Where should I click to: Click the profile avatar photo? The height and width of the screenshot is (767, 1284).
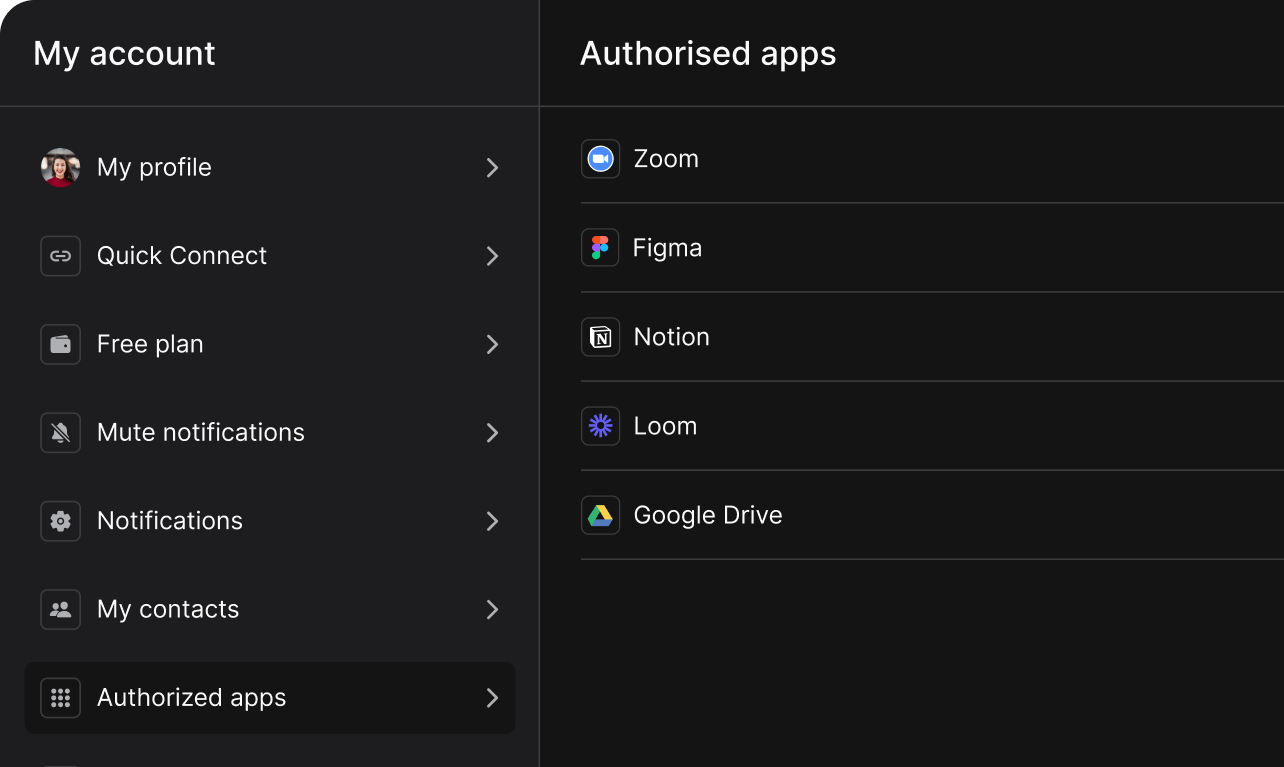click(60, 168)
